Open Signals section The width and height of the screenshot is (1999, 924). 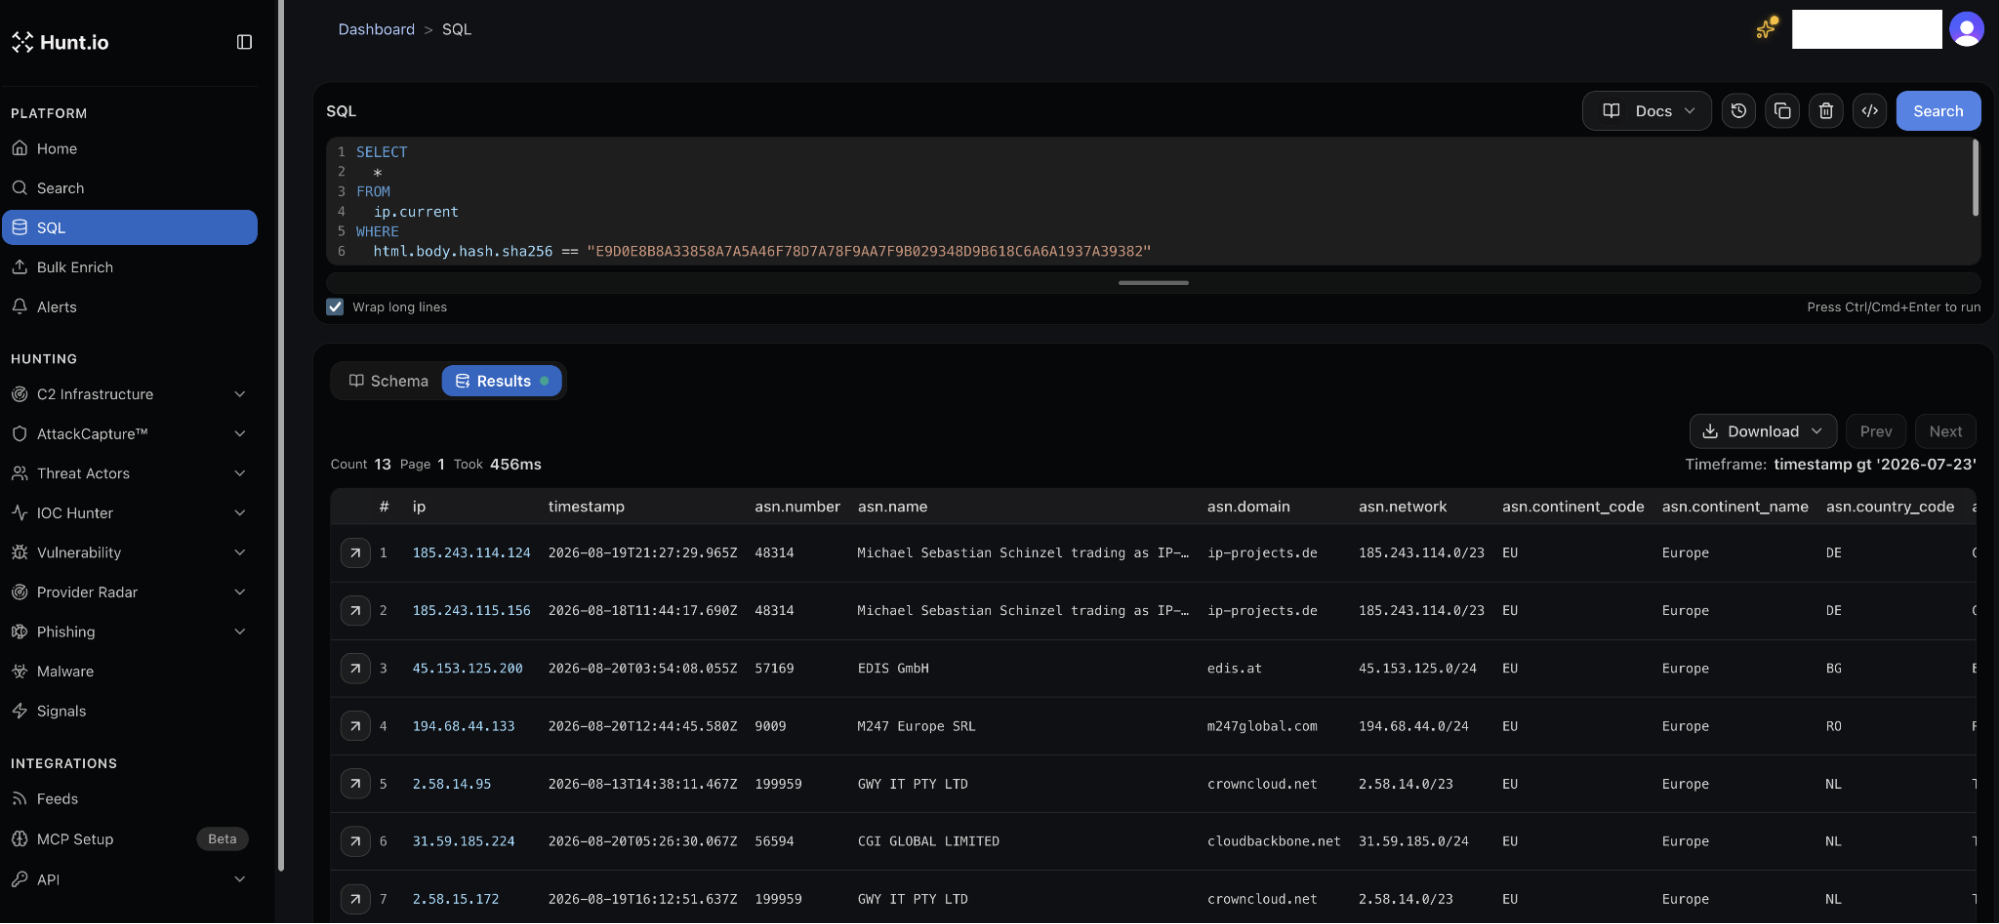(130, 711)
